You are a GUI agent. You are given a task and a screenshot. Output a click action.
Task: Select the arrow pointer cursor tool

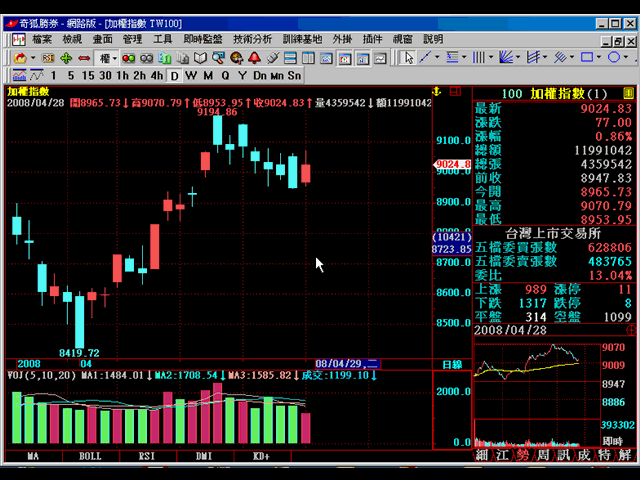tap(409, 58)
